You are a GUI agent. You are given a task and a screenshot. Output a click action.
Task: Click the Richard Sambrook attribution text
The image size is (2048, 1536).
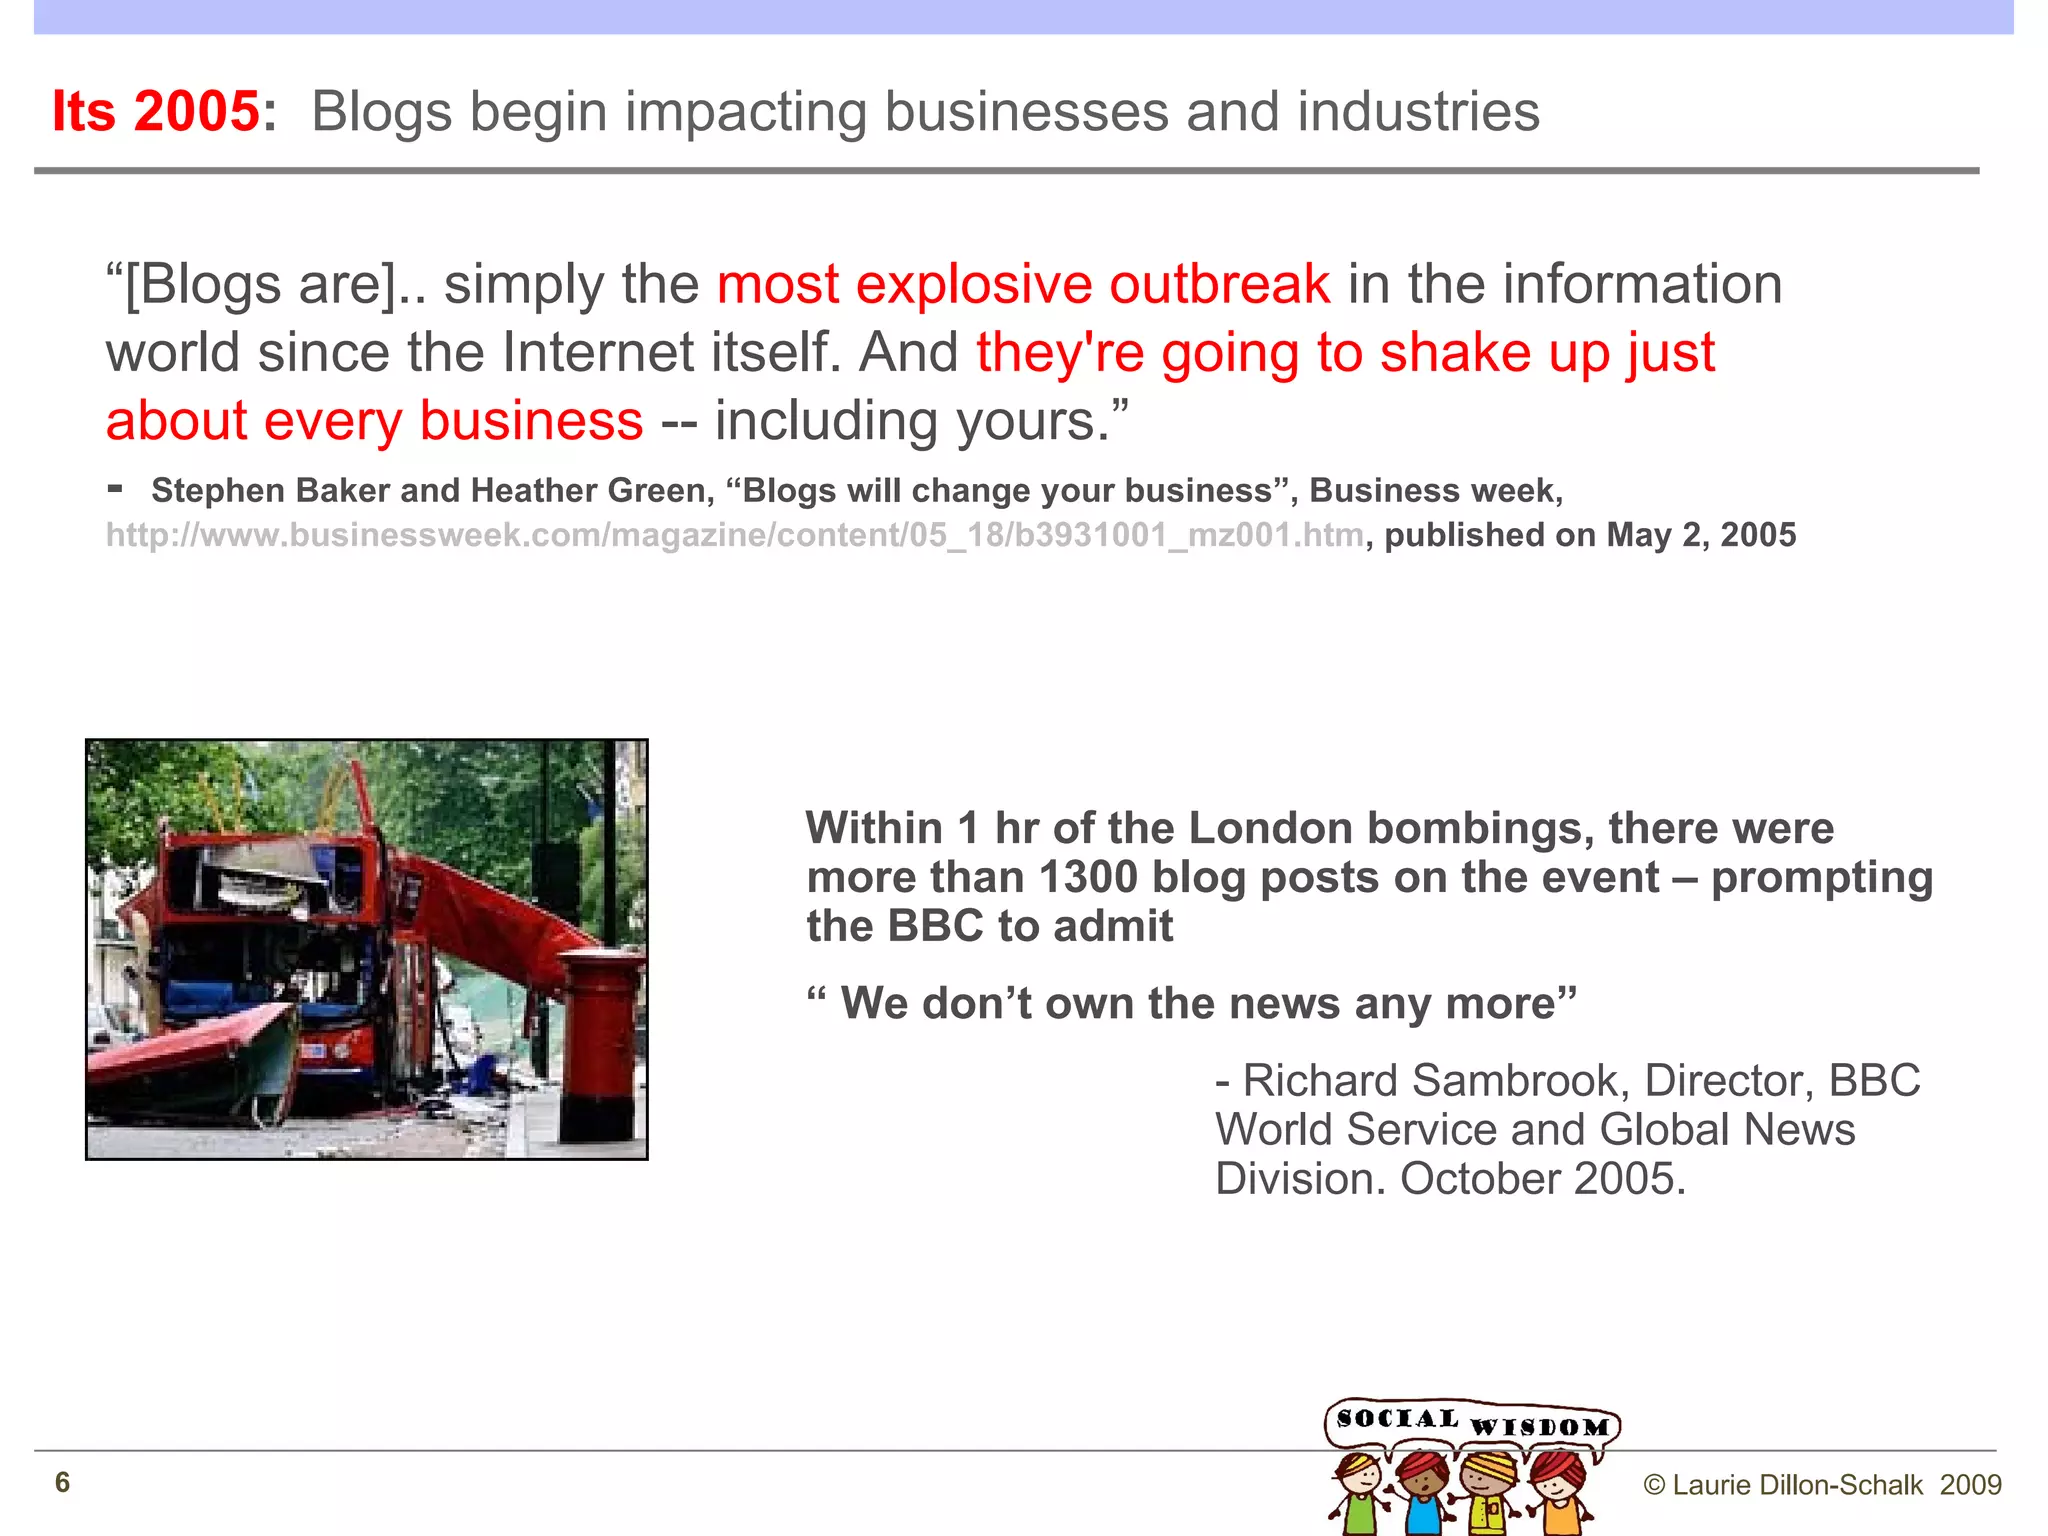coord(1565,1129)
